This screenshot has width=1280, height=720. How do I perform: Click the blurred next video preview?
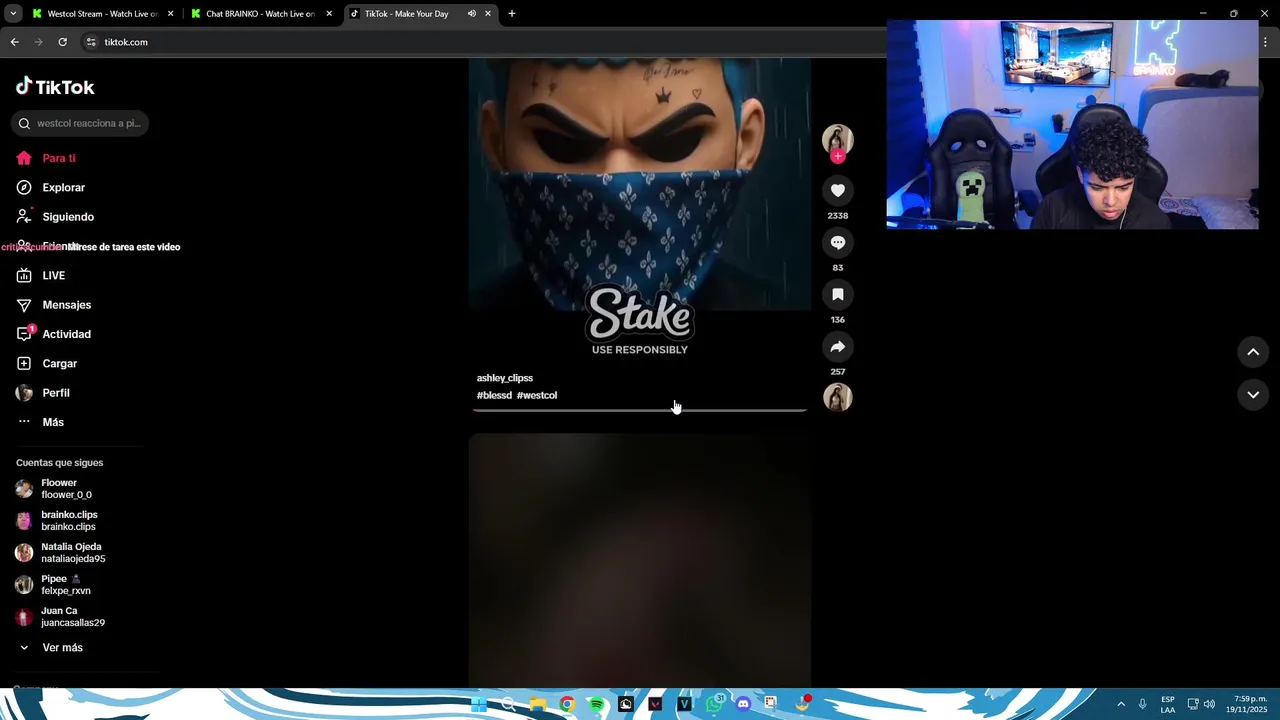(x=640, y=560)
